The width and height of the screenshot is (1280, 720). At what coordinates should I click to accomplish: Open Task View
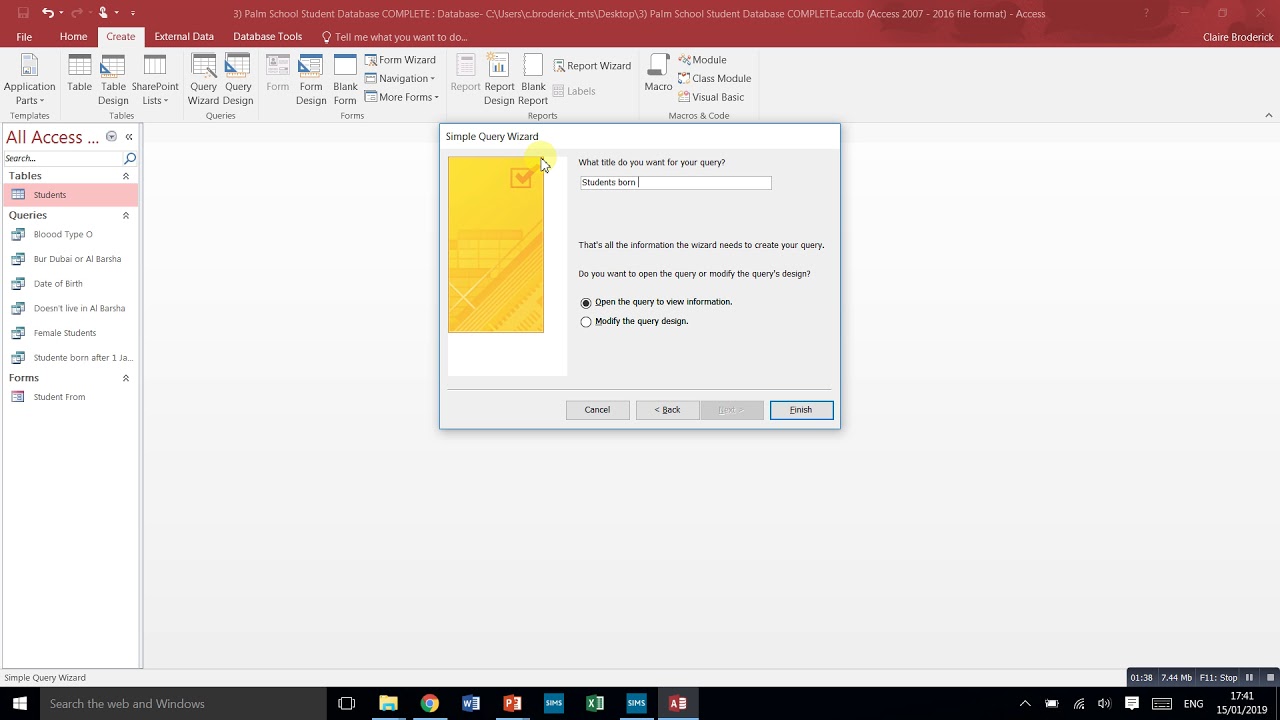(346, 703)
